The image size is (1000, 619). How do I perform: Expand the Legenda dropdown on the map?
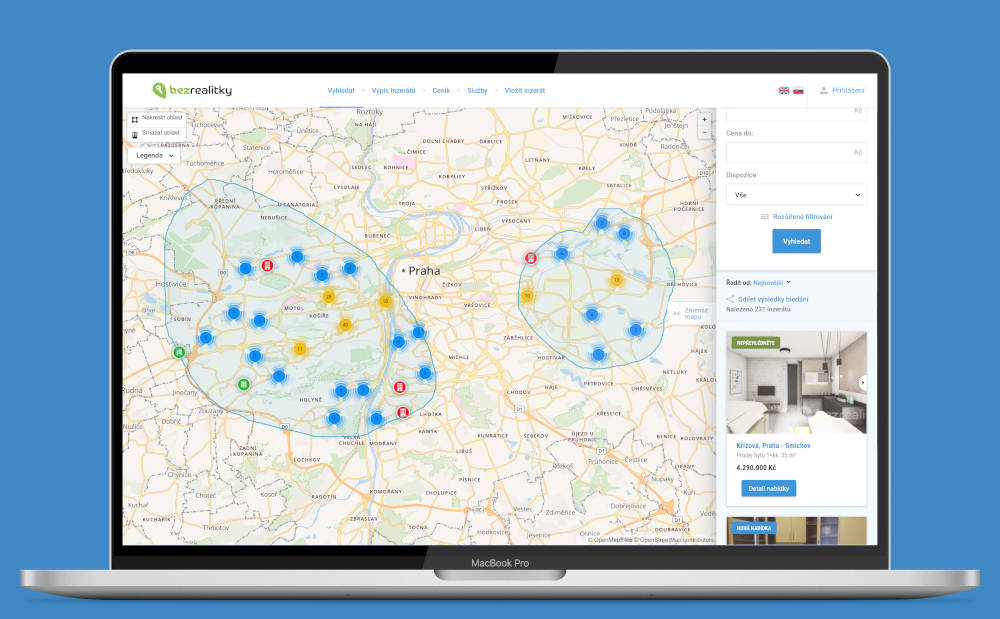pos(154,156)
